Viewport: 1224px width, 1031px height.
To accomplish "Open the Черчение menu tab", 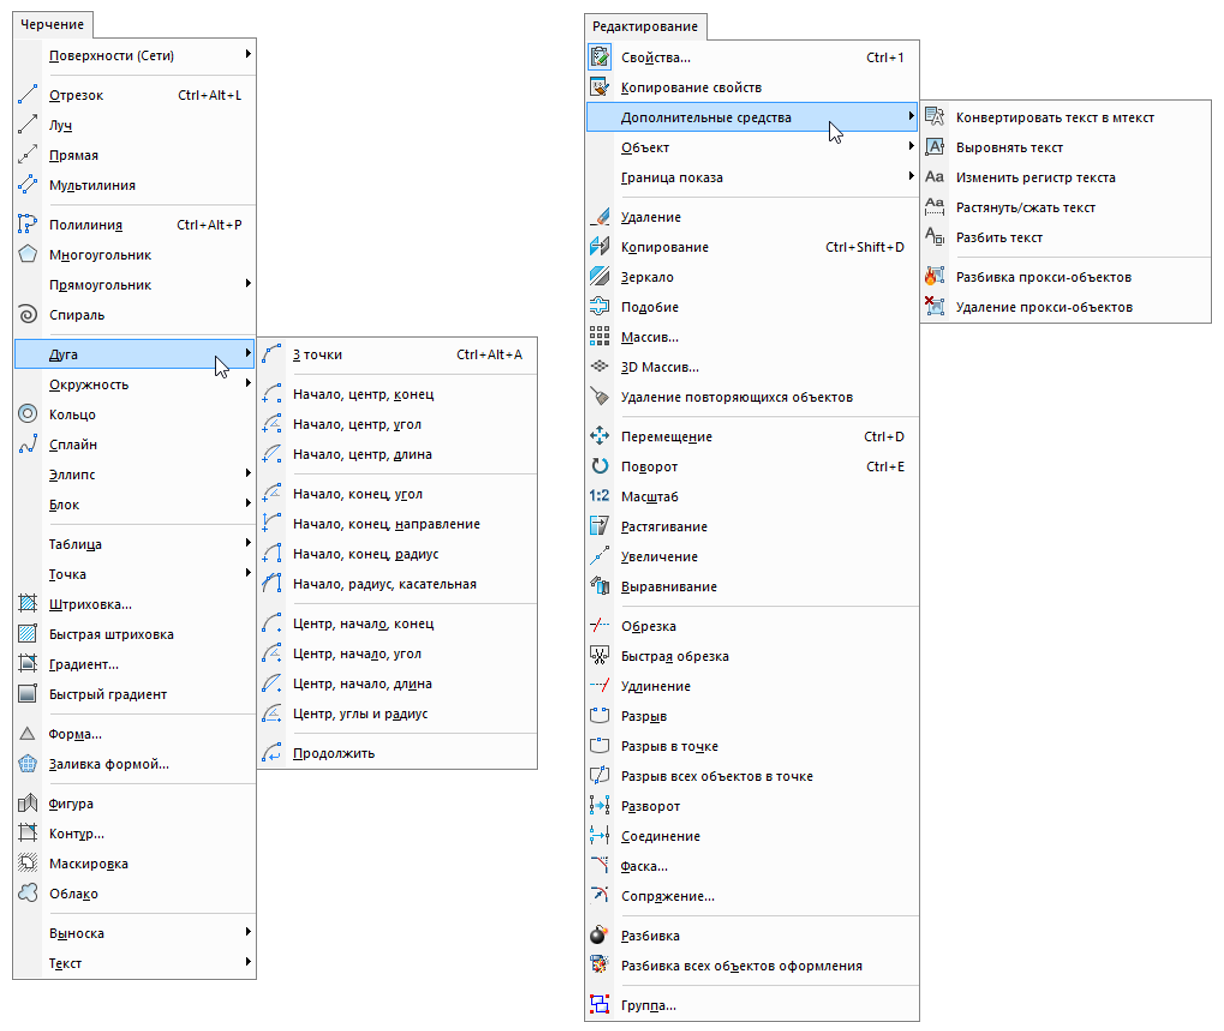I will pos(53,25).
